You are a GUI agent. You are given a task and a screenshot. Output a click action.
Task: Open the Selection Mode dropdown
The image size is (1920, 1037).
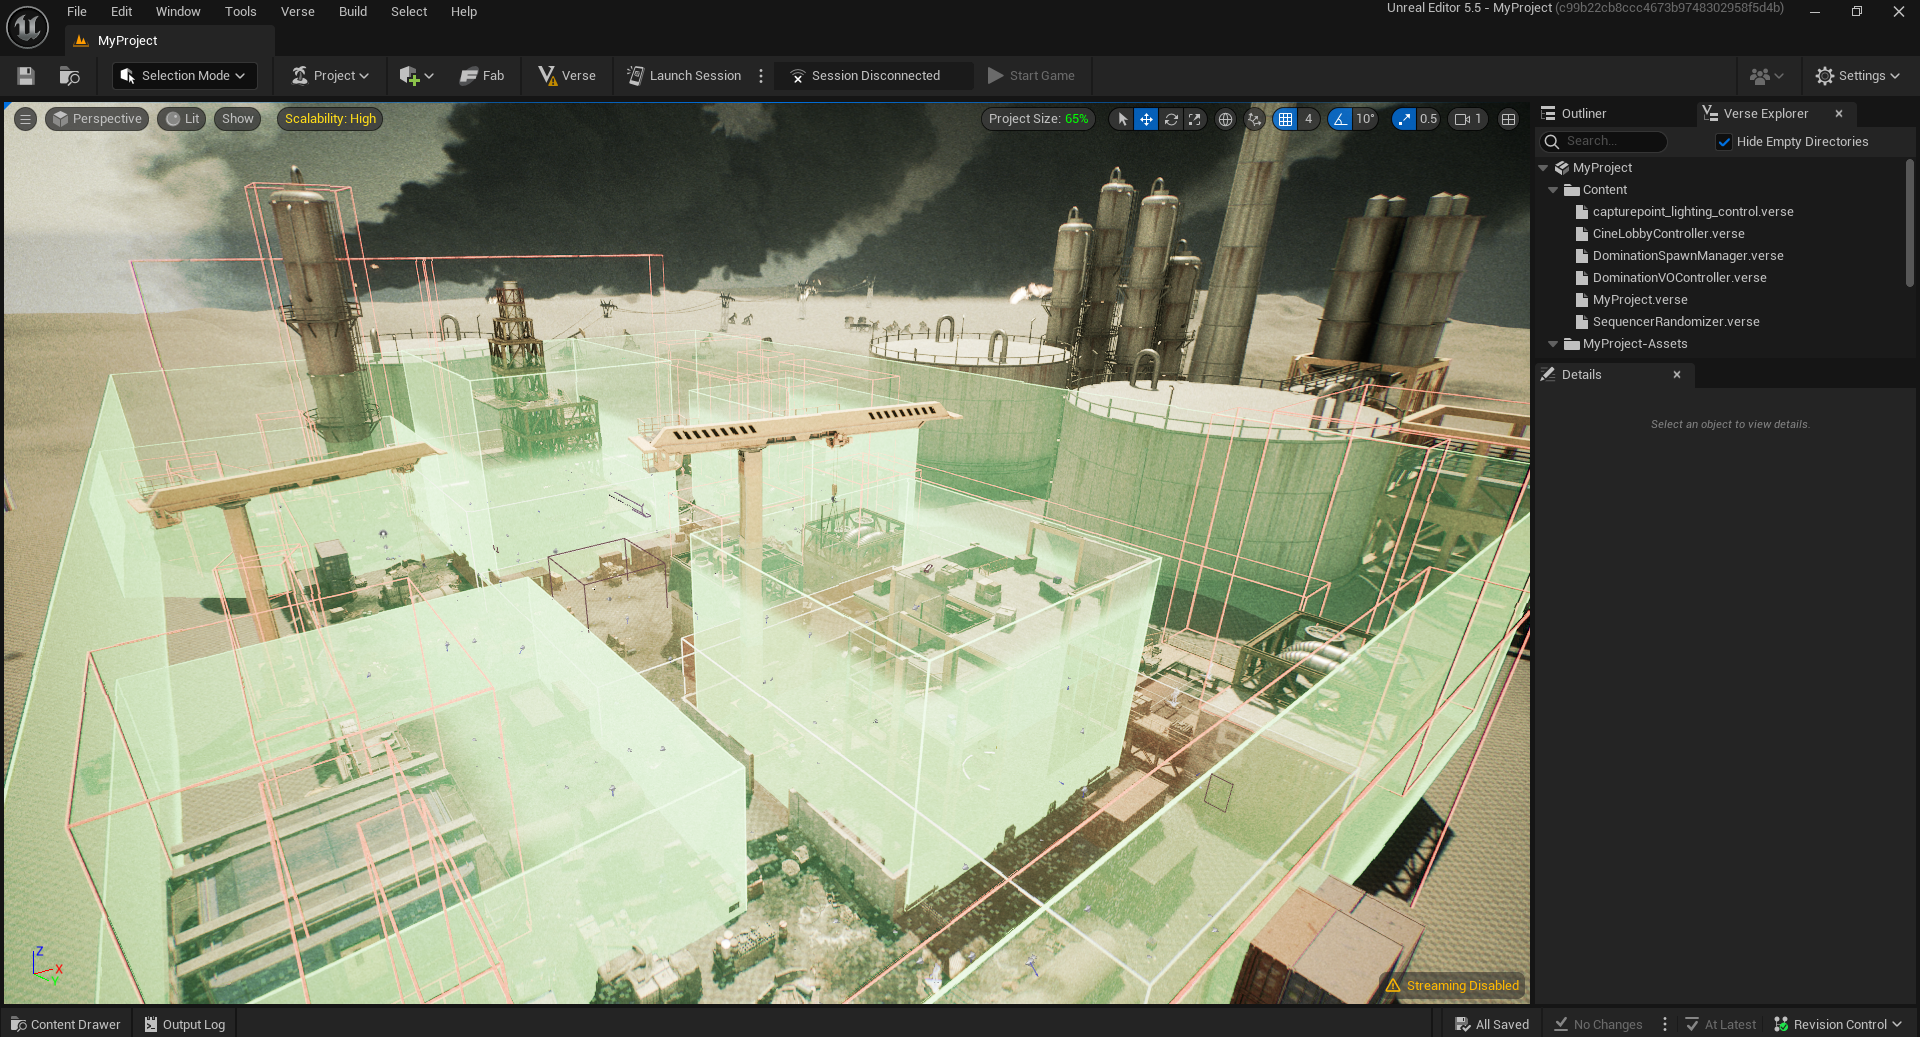[x=184, y=76]
